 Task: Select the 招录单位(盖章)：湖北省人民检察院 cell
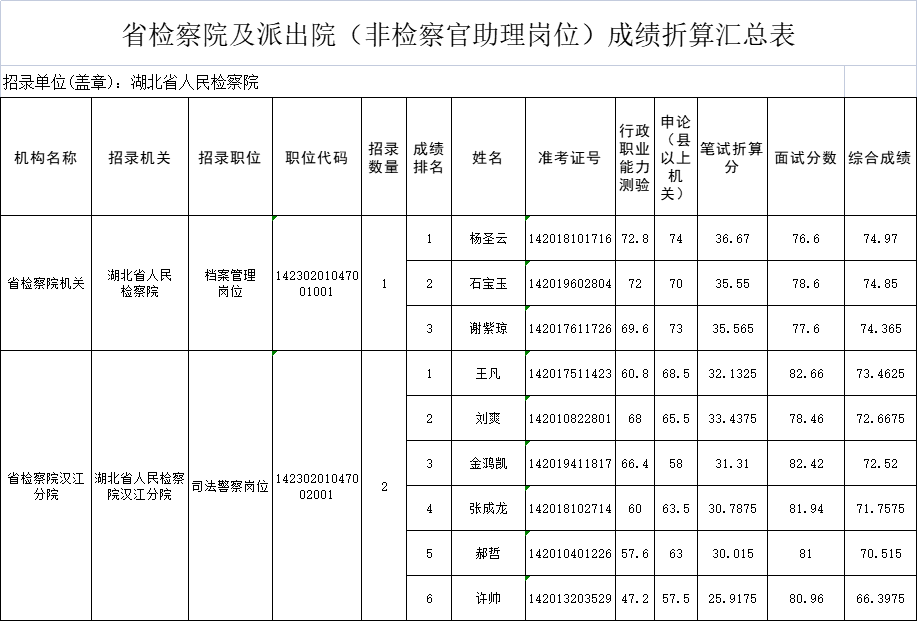[422, 81]
